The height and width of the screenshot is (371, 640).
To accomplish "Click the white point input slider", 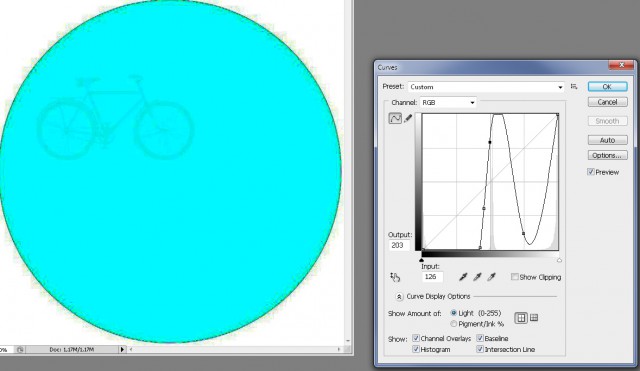I will click(559, 260).
